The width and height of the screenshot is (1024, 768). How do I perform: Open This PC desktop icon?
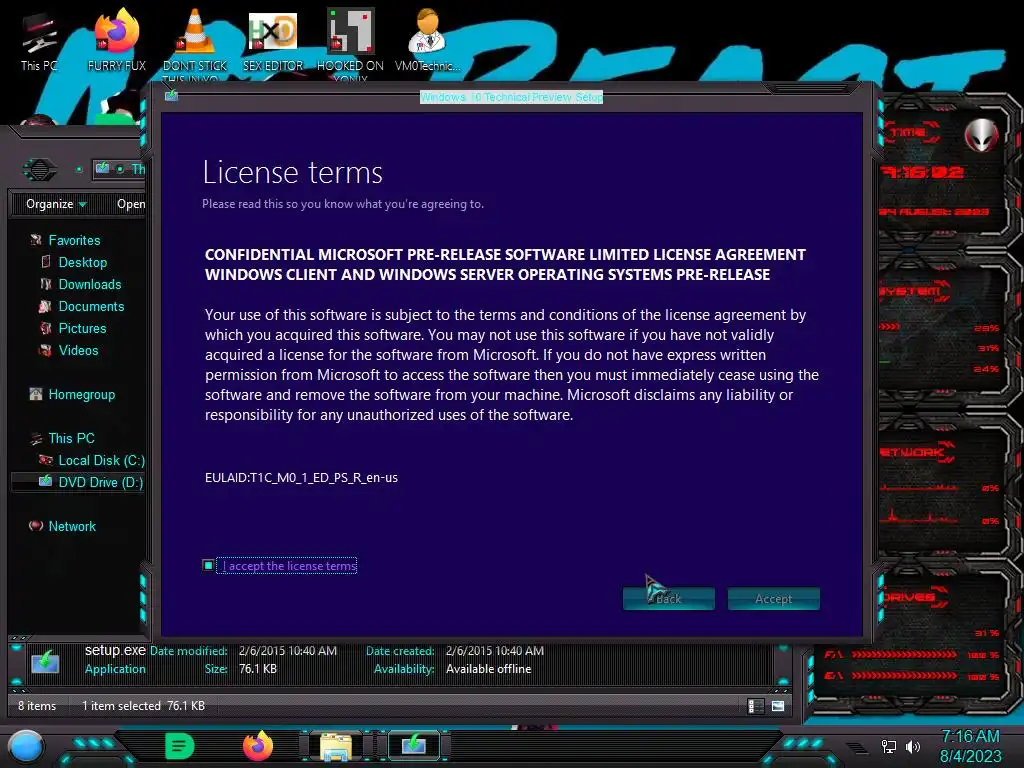click(39, 41)
